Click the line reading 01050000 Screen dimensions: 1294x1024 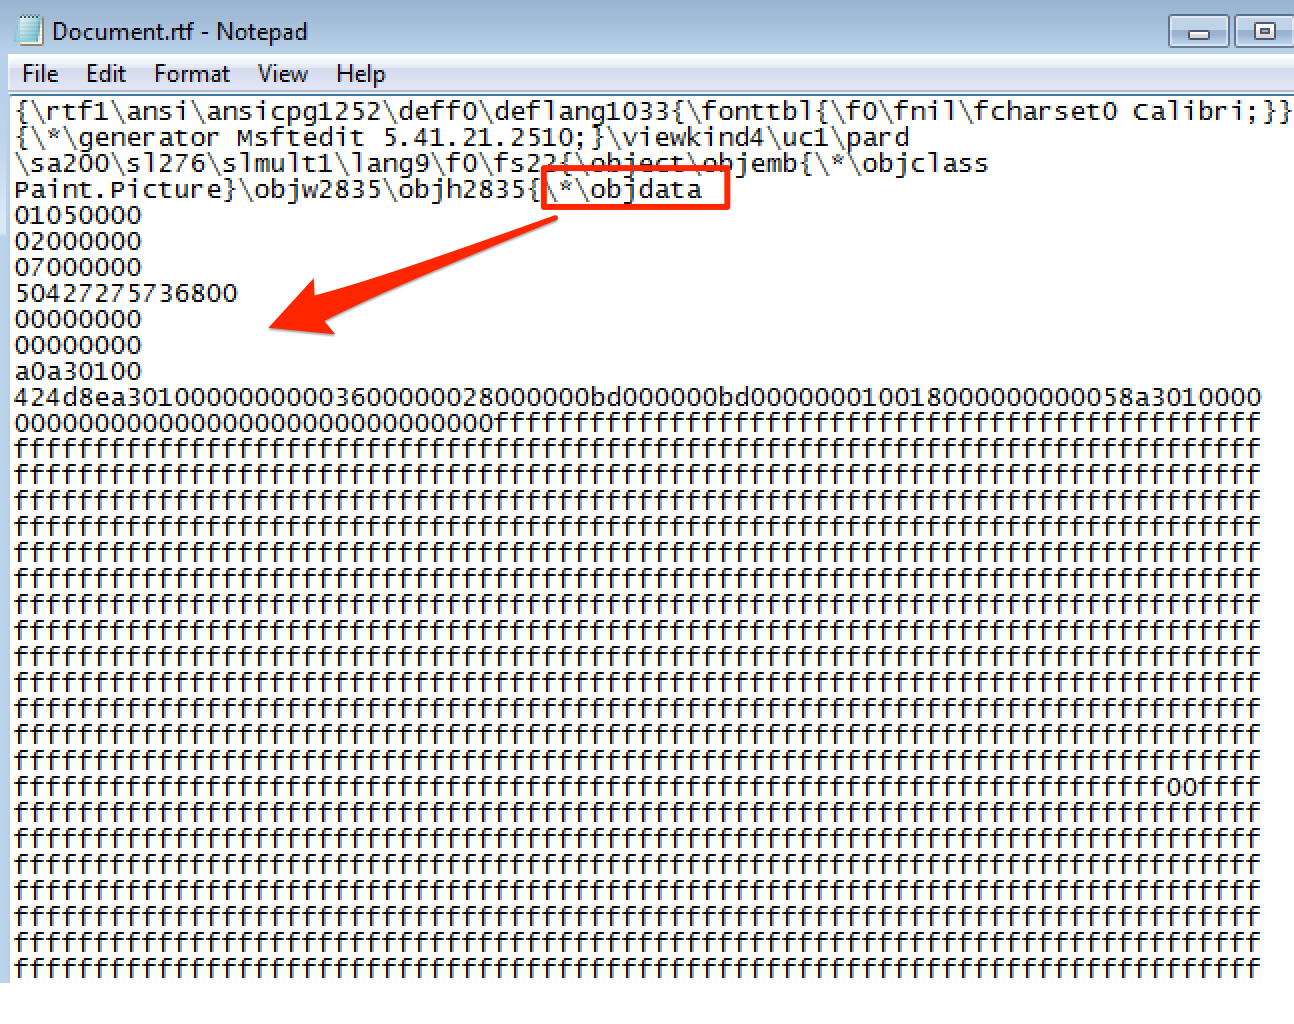pos(78,216)
